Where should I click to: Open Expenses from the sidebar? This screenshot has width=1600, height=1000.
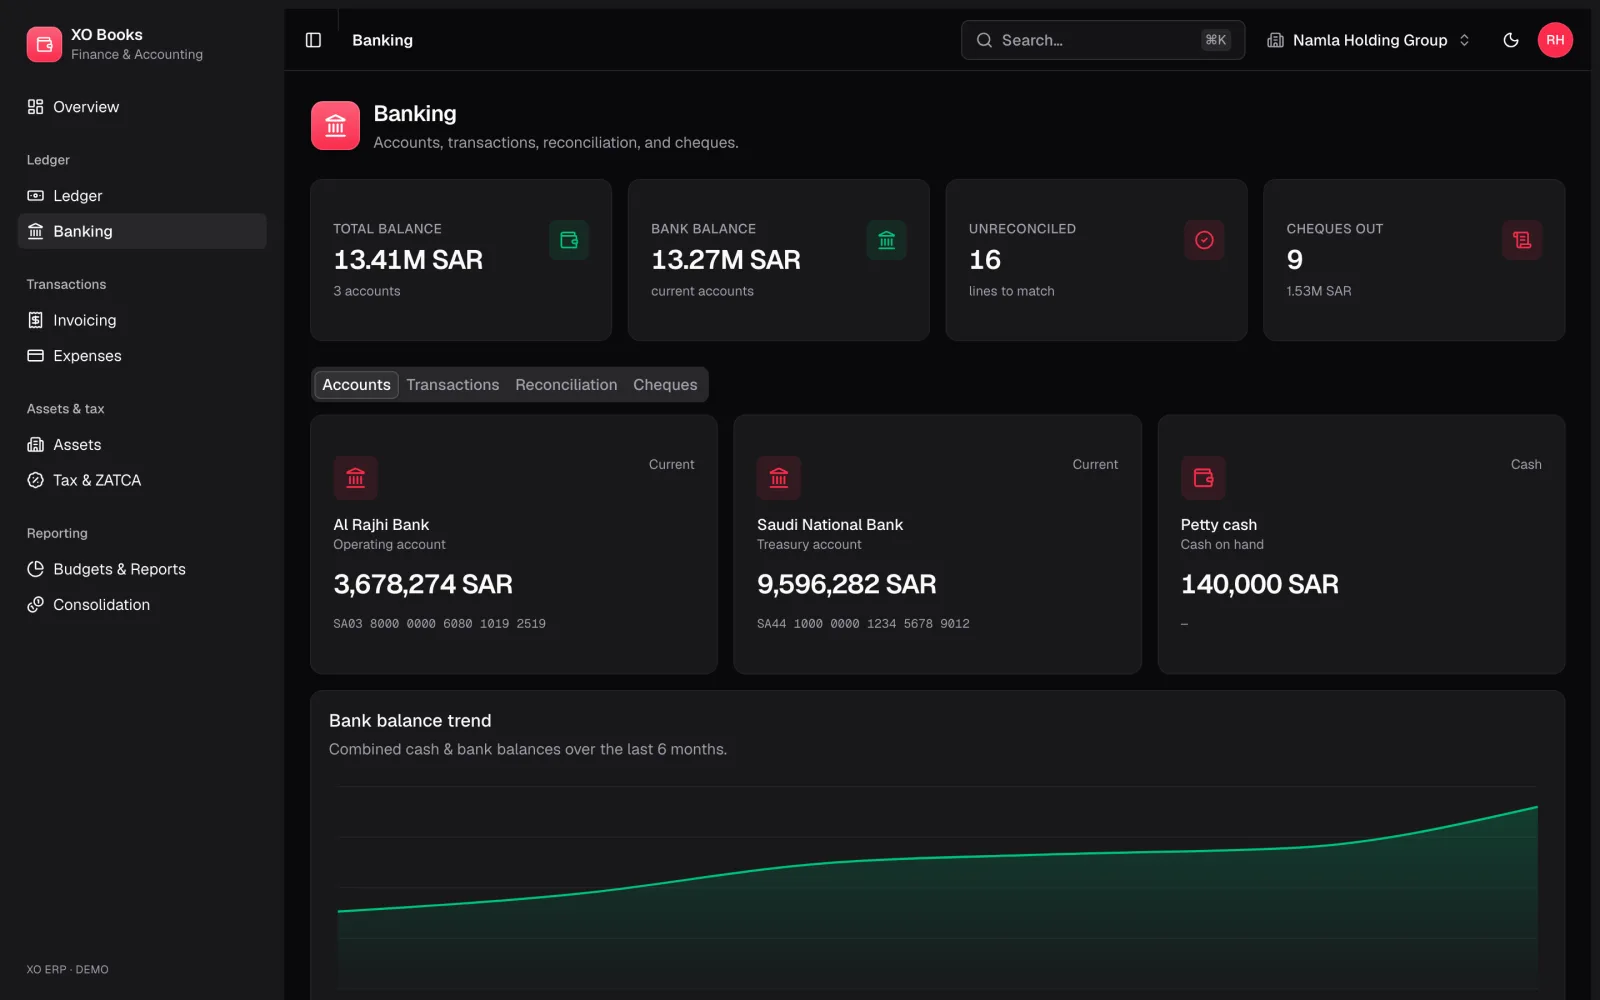coord(142,356)
